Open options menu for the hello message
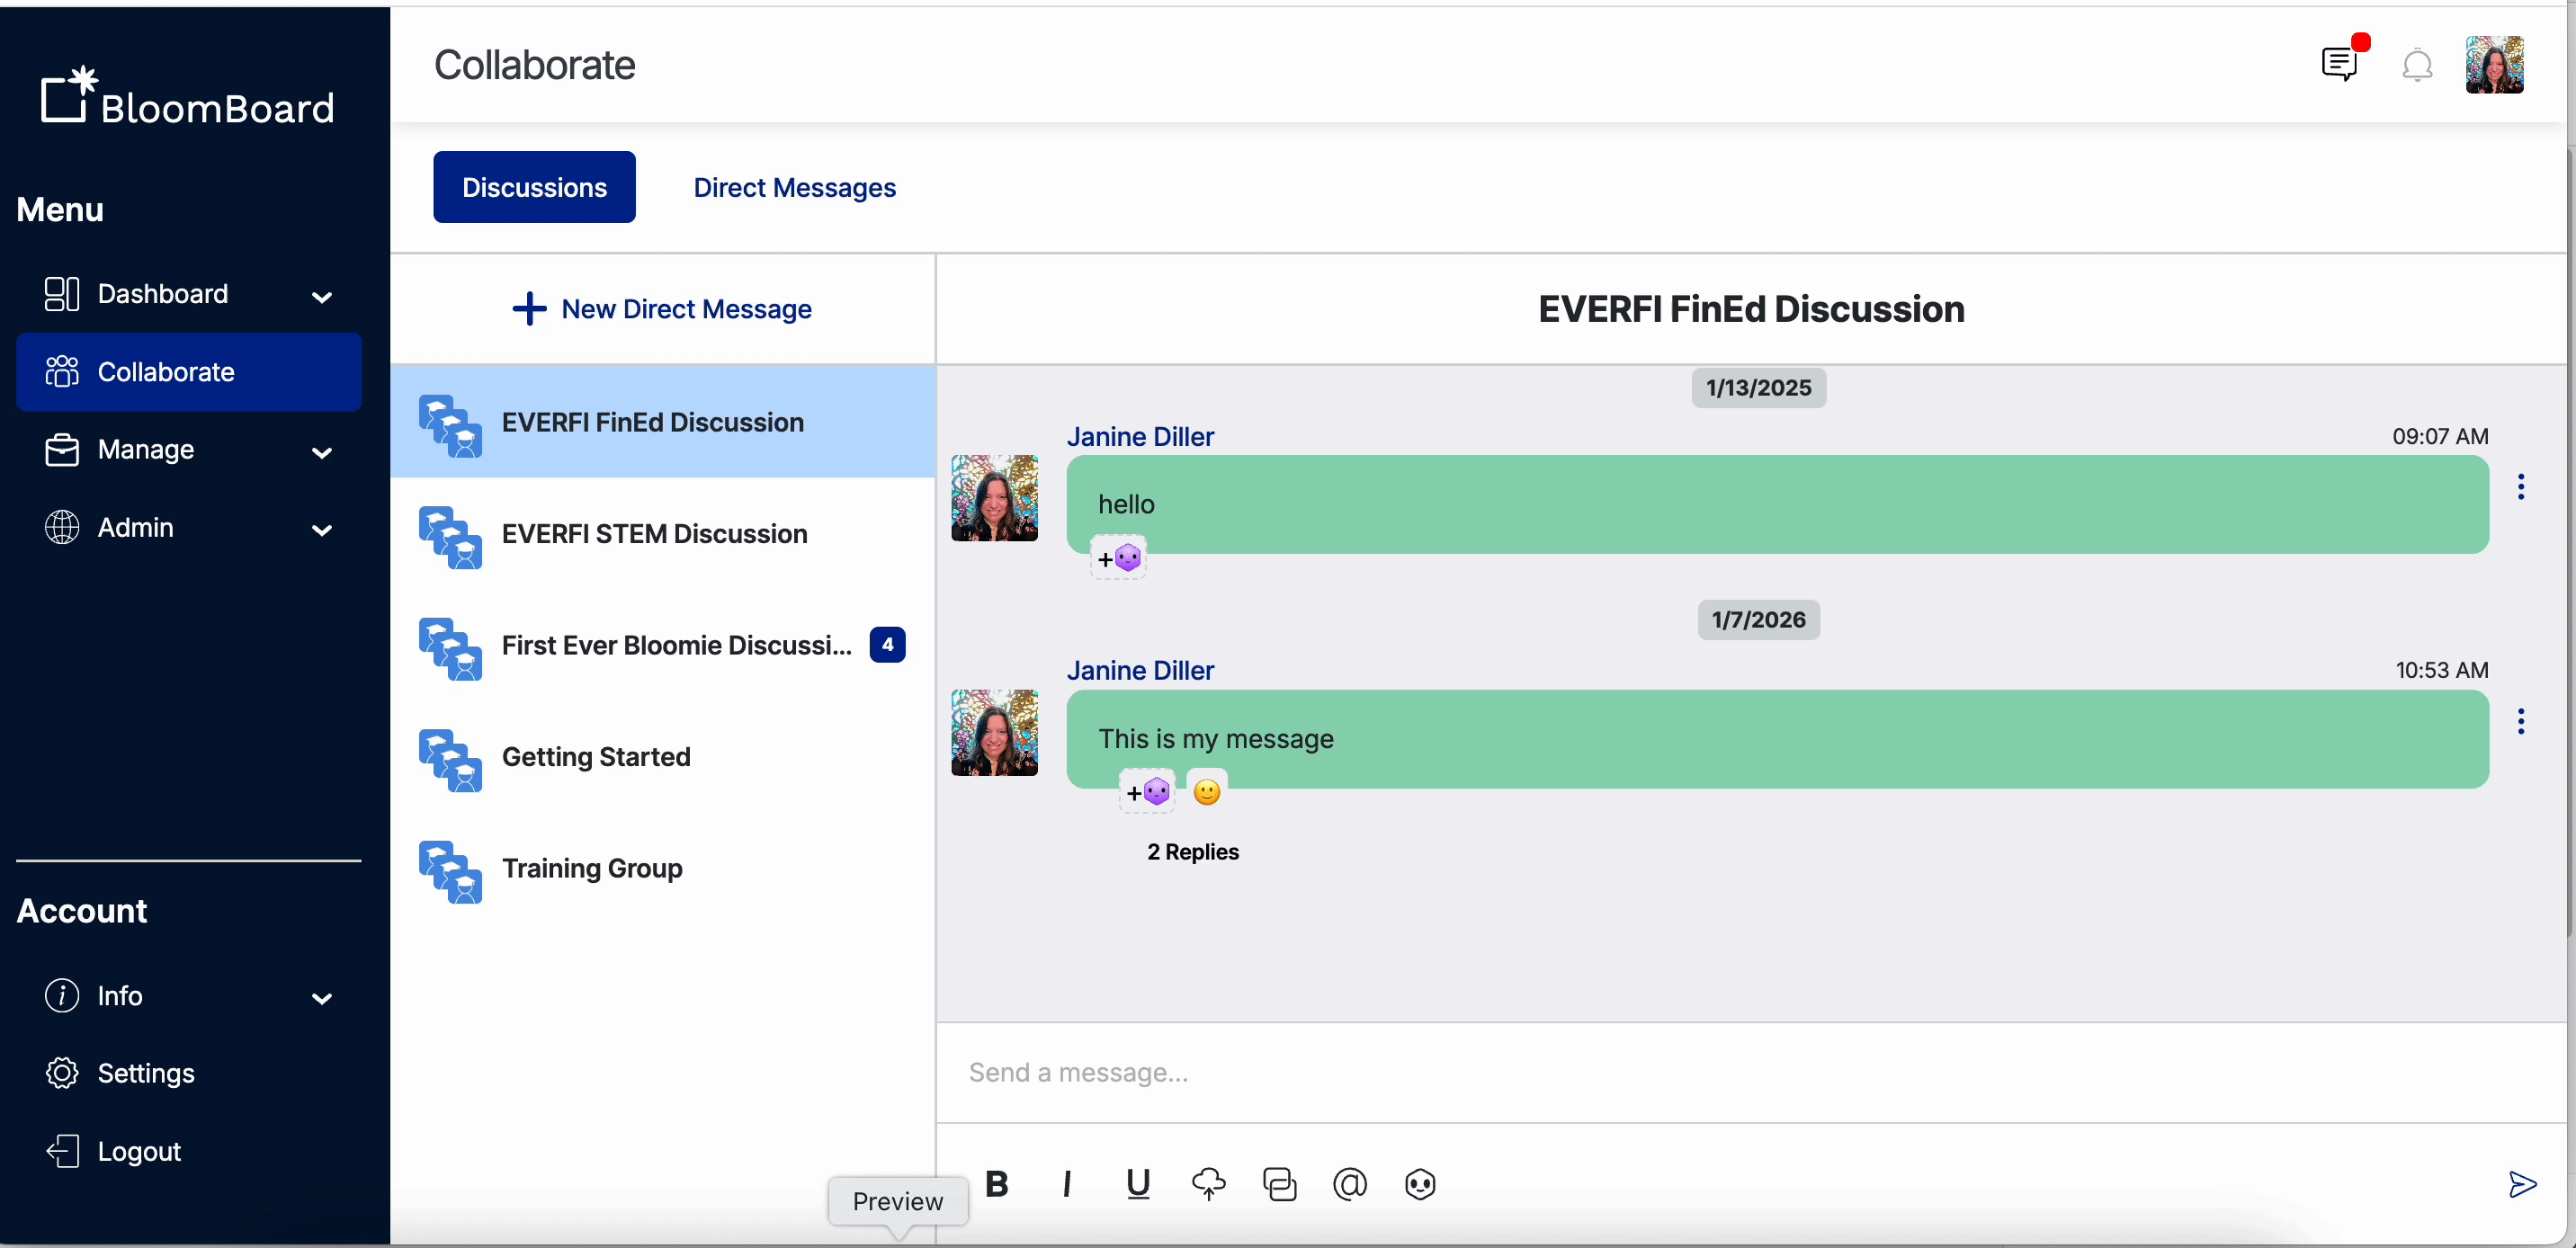 (2521, 487)
